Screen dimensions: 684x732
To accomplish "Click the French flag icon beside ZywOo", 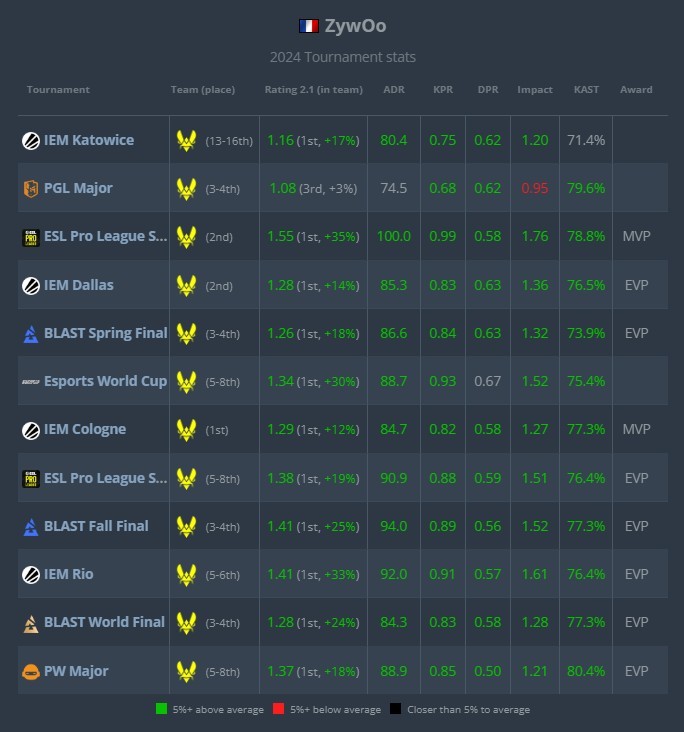I will (309, 25).
